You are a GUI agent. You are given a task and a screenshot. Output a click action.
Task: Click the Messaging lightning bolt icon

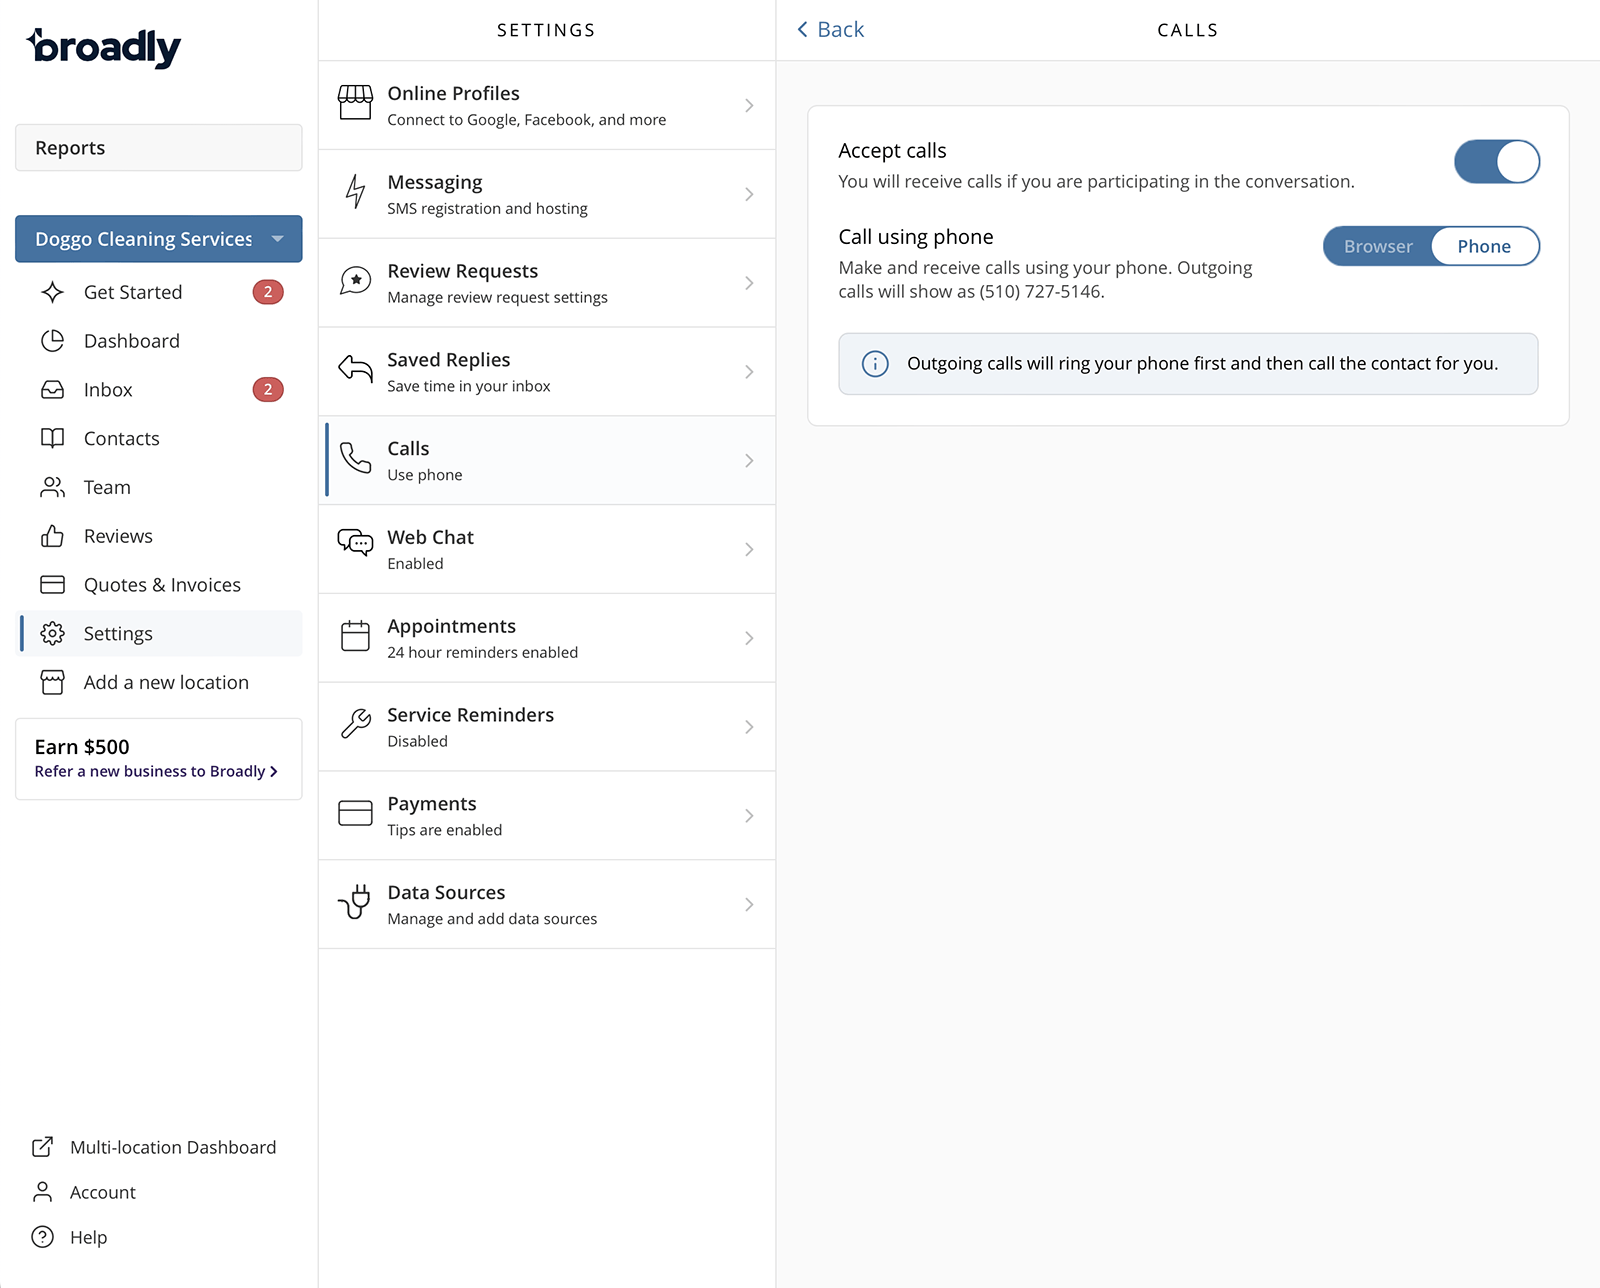coord(355,191)
